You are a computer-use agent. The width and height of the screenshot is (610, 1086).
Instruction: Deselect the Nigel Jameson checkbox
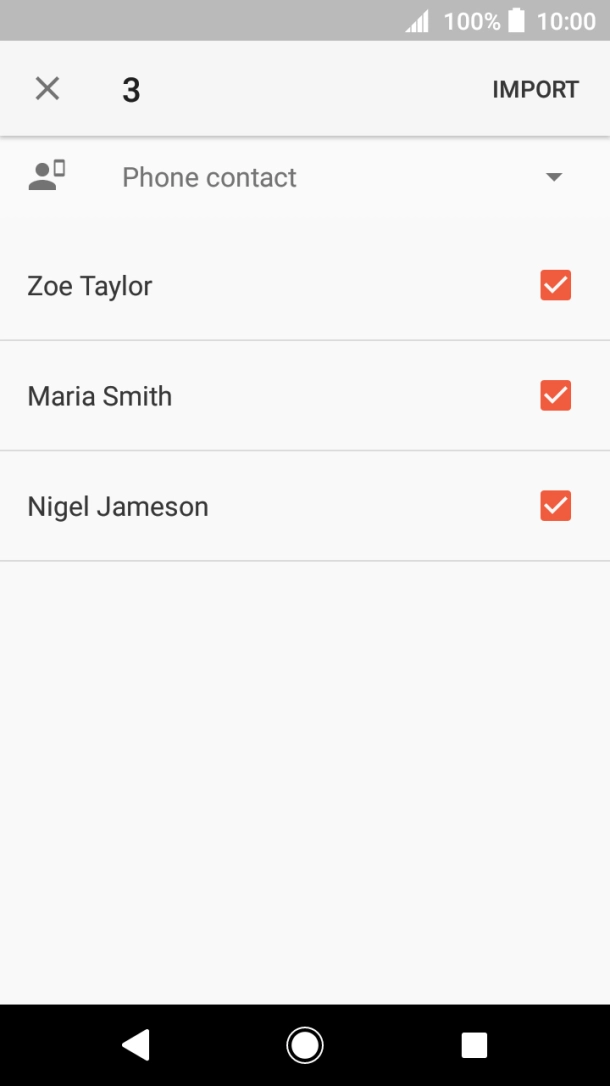(555, 506)
